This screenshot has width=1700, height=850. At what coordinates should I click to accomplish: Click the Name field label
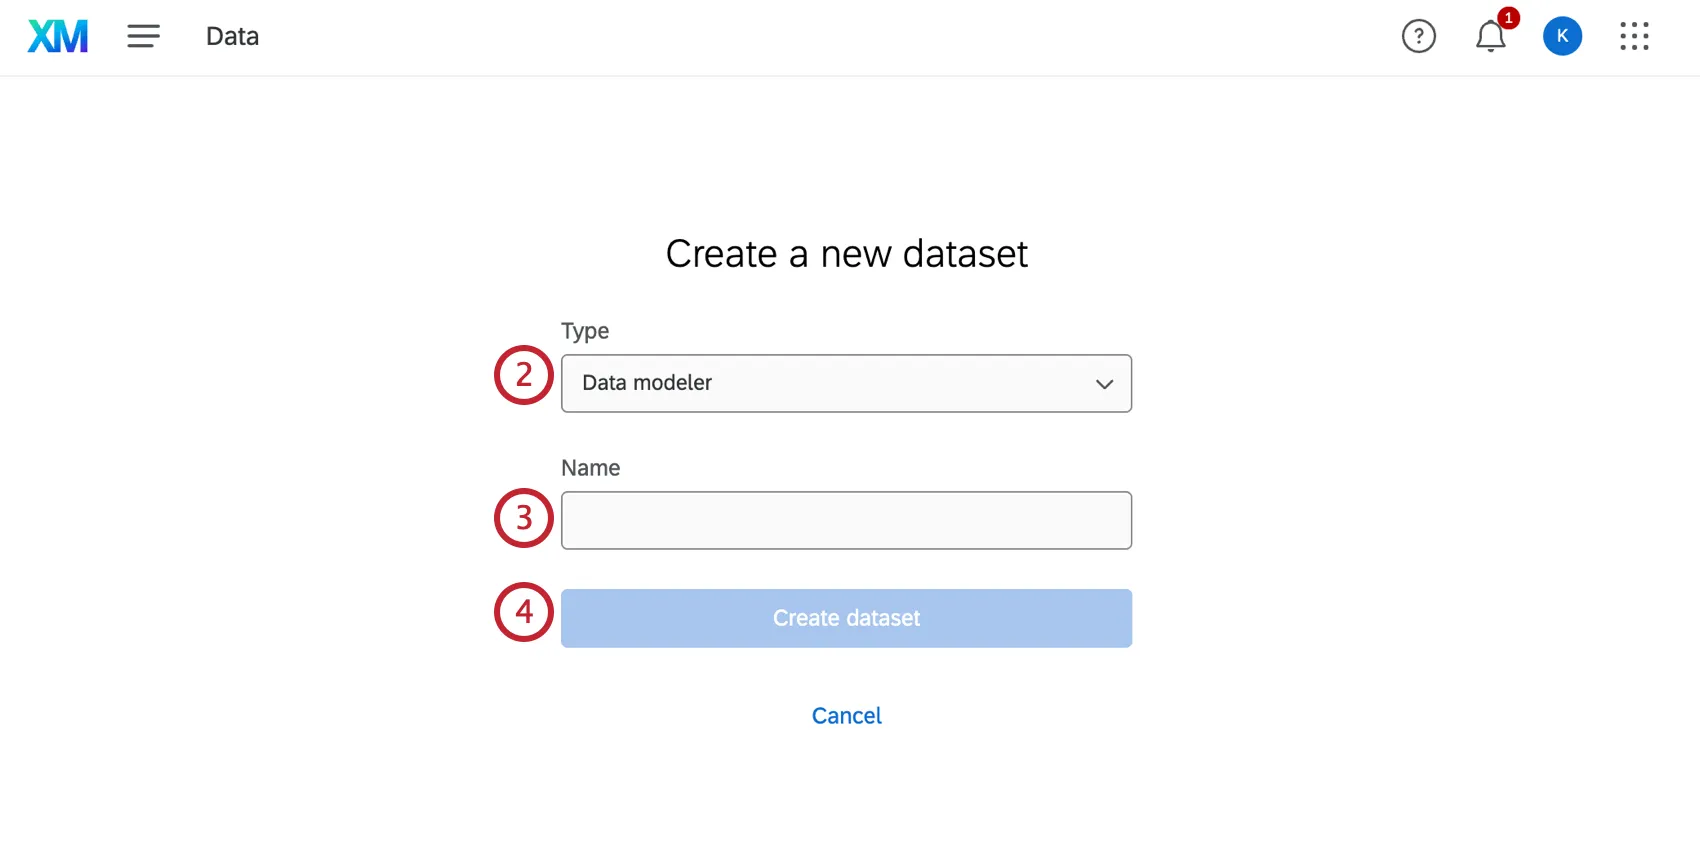pyautogui.click(x=590, y=468)
